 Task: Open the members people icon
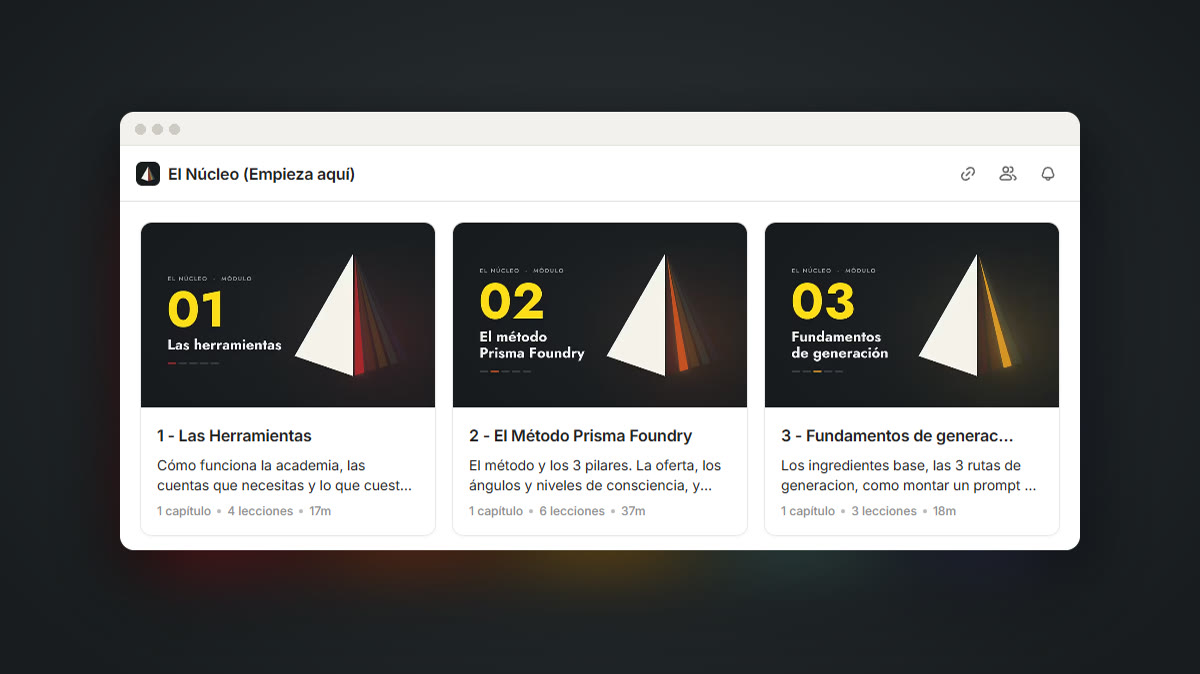[x=1008, y=174]
